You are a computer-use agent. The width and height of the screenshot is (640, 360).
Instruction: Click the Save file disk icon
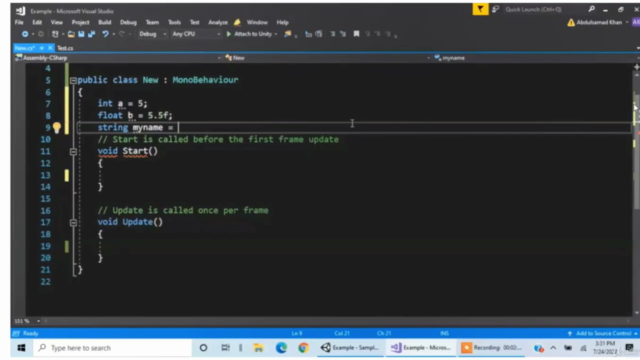point(81,34)
